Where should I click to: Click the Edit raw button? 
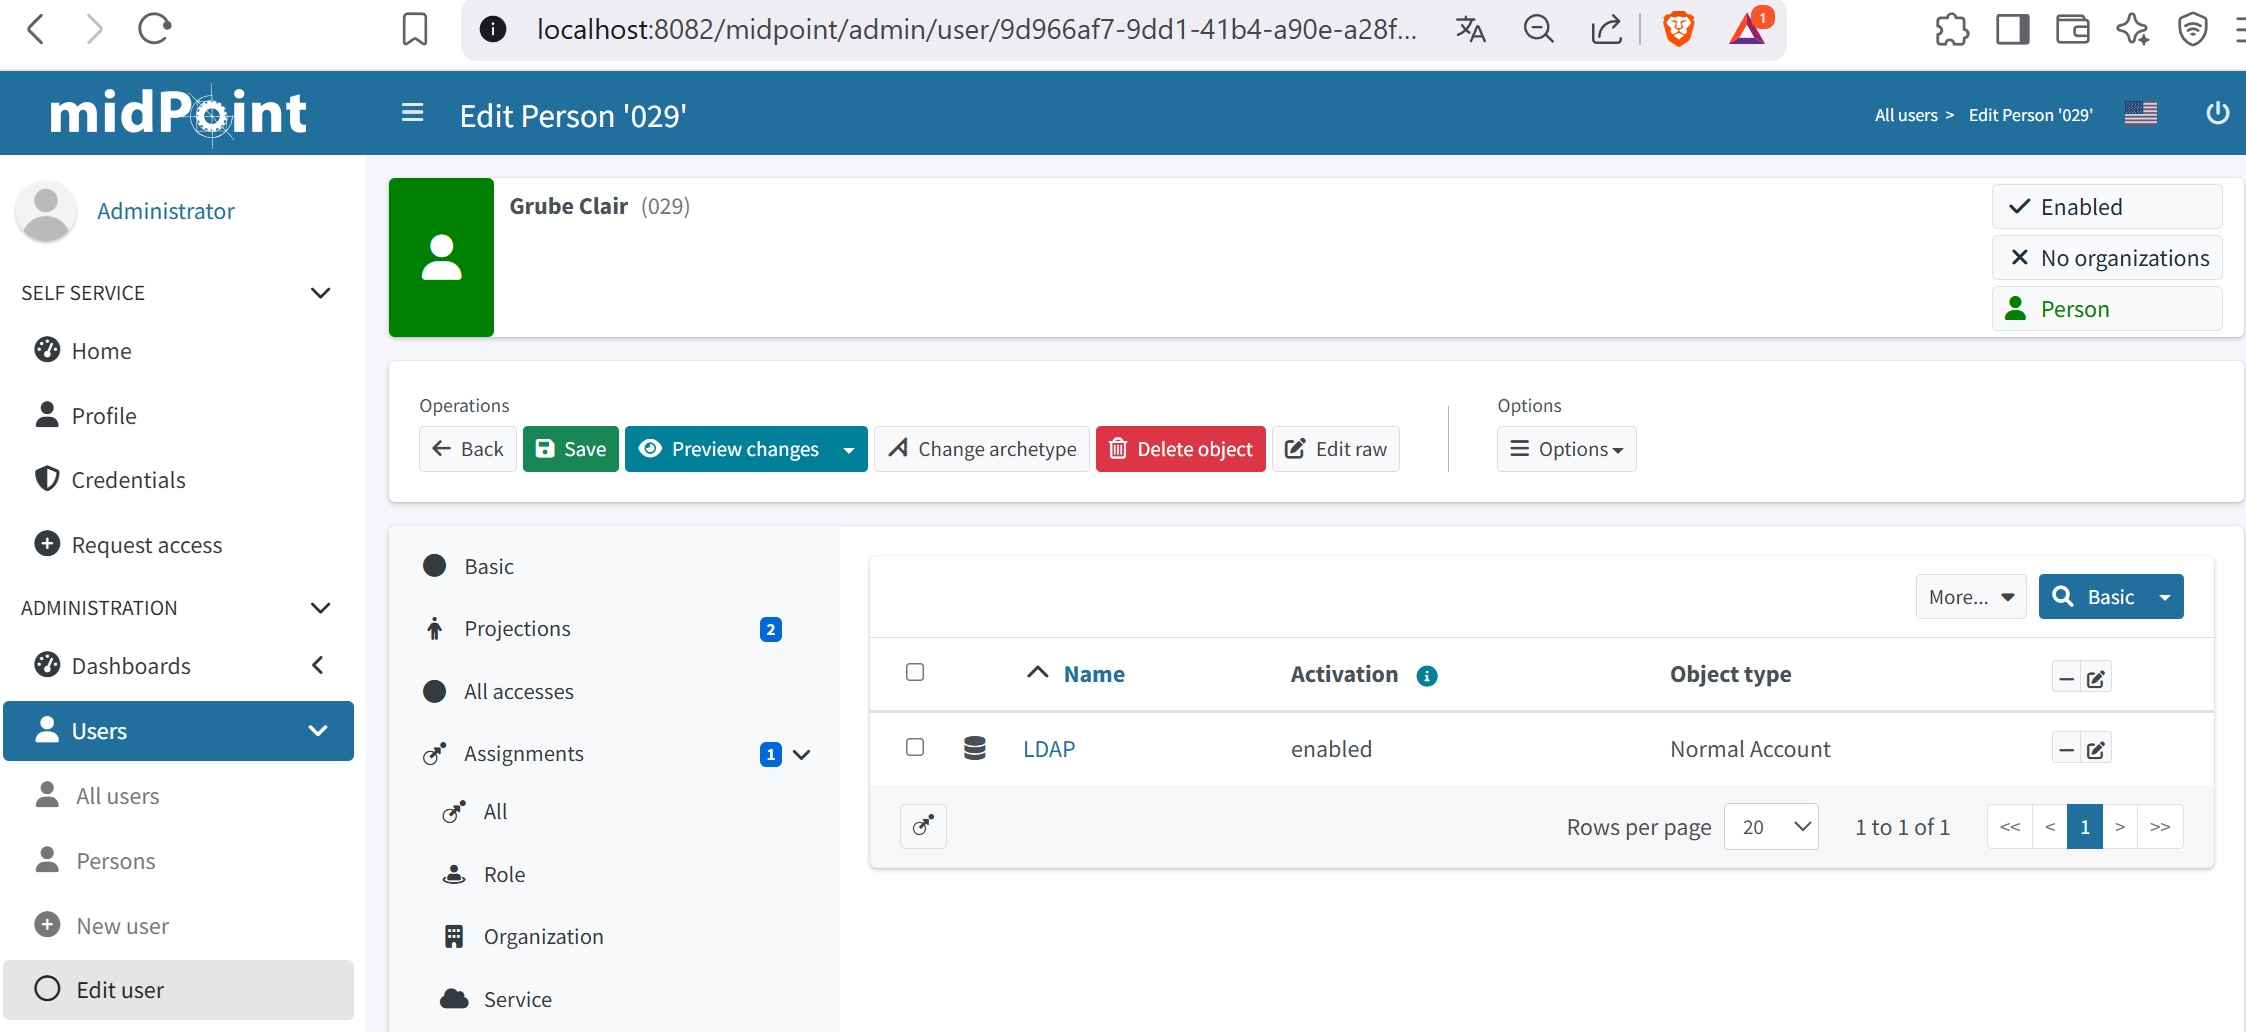(1336, 449)
